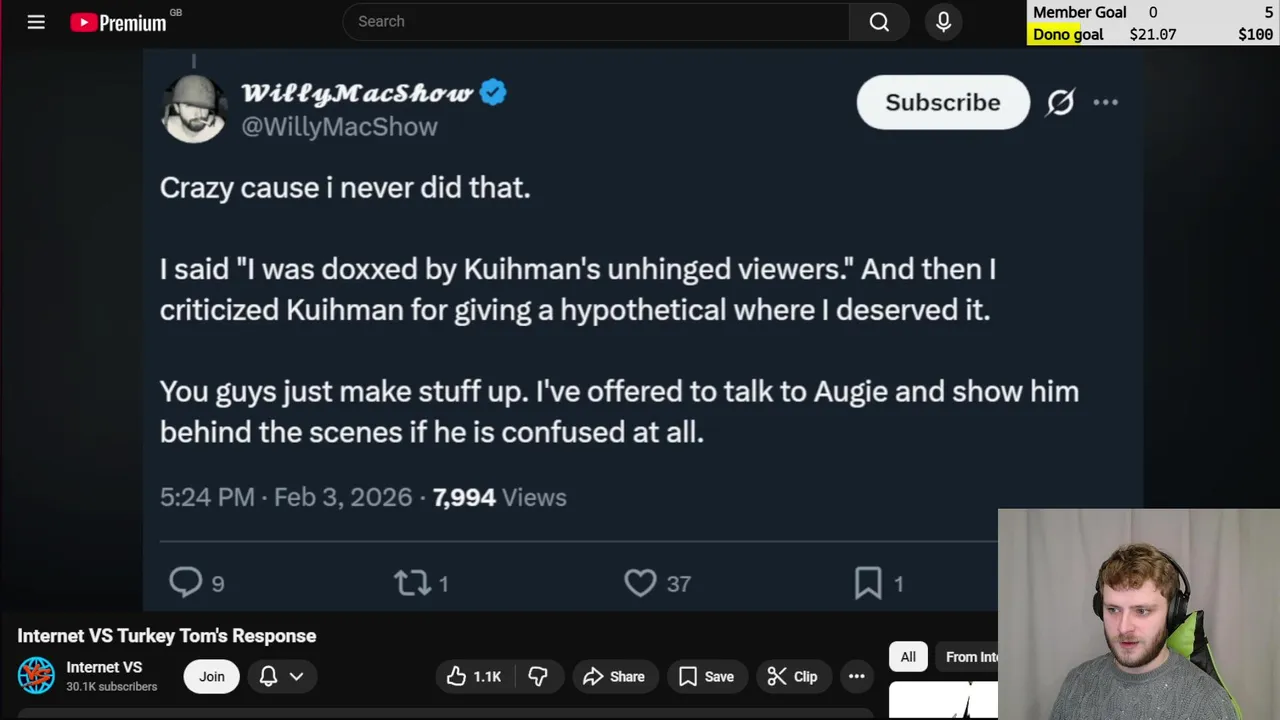
Task: Select the From Internet VS chip
Action: pyautogui.click(x=972, y=657)
